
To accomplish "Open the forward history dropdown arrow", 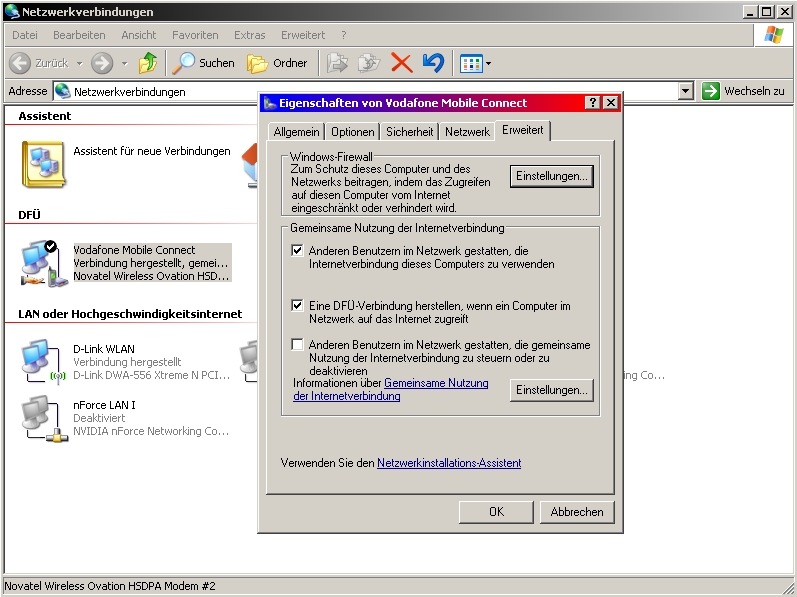I will [x=125, y=64].
